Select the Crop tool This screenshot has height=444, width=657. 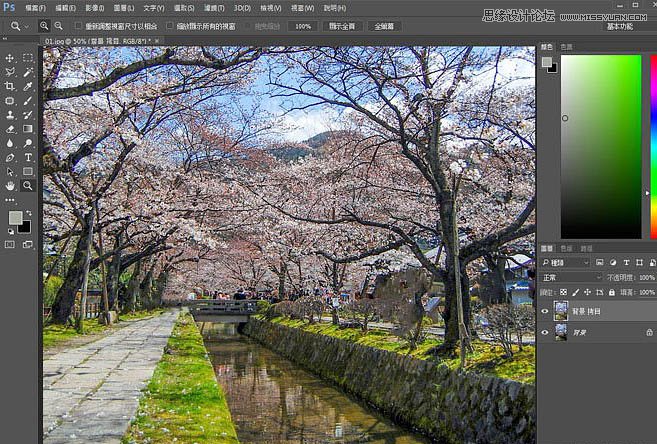tap(10, 86)
